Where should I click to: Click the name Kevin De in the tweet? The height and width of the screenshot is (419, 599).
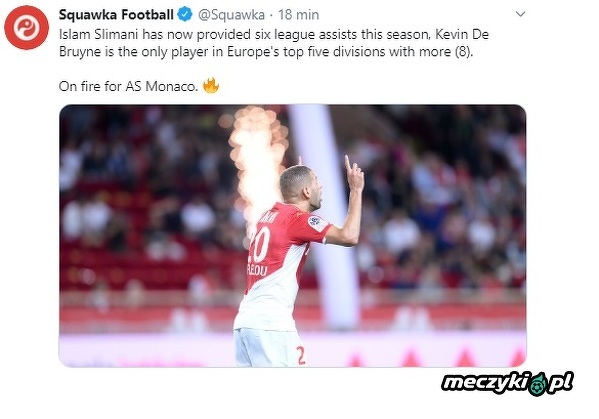(x=462, y=34)
